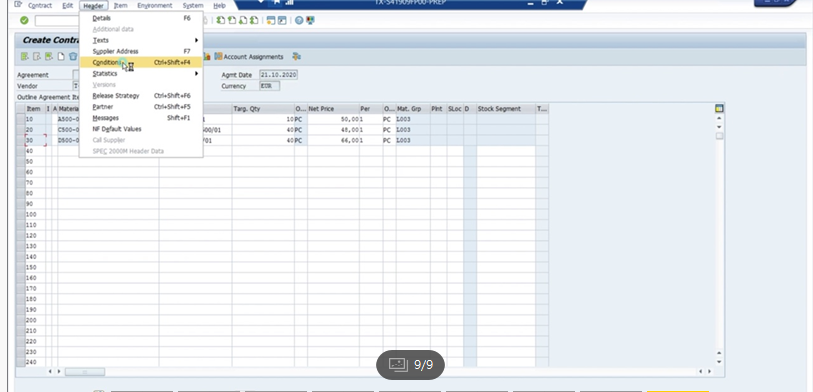Click the blank page create icon

[61, 57]
